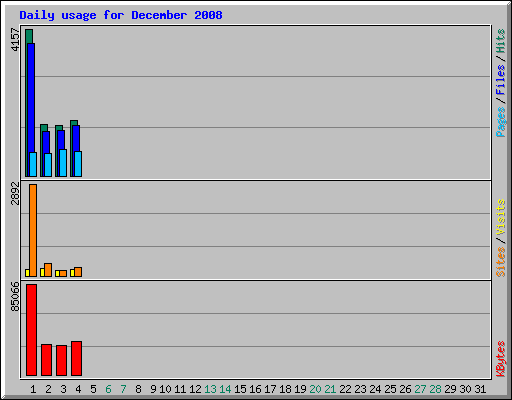Select the green Hits bar top for day 1
The image size is (512, 400).
coord(29,36)
